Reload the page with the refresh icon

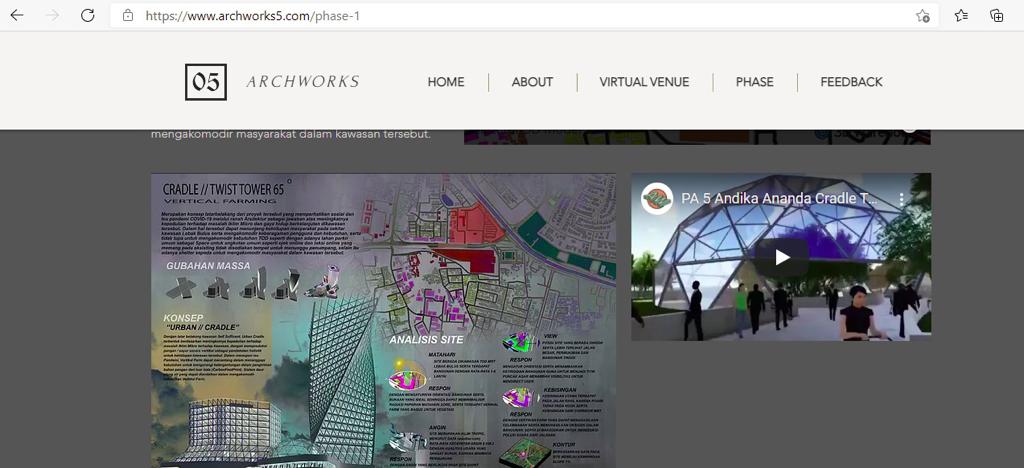[x=87, y=16]
